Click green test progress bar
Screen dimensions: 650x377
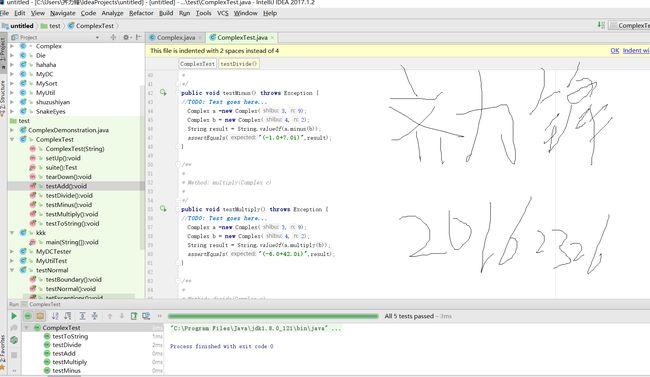coord(273,316)
